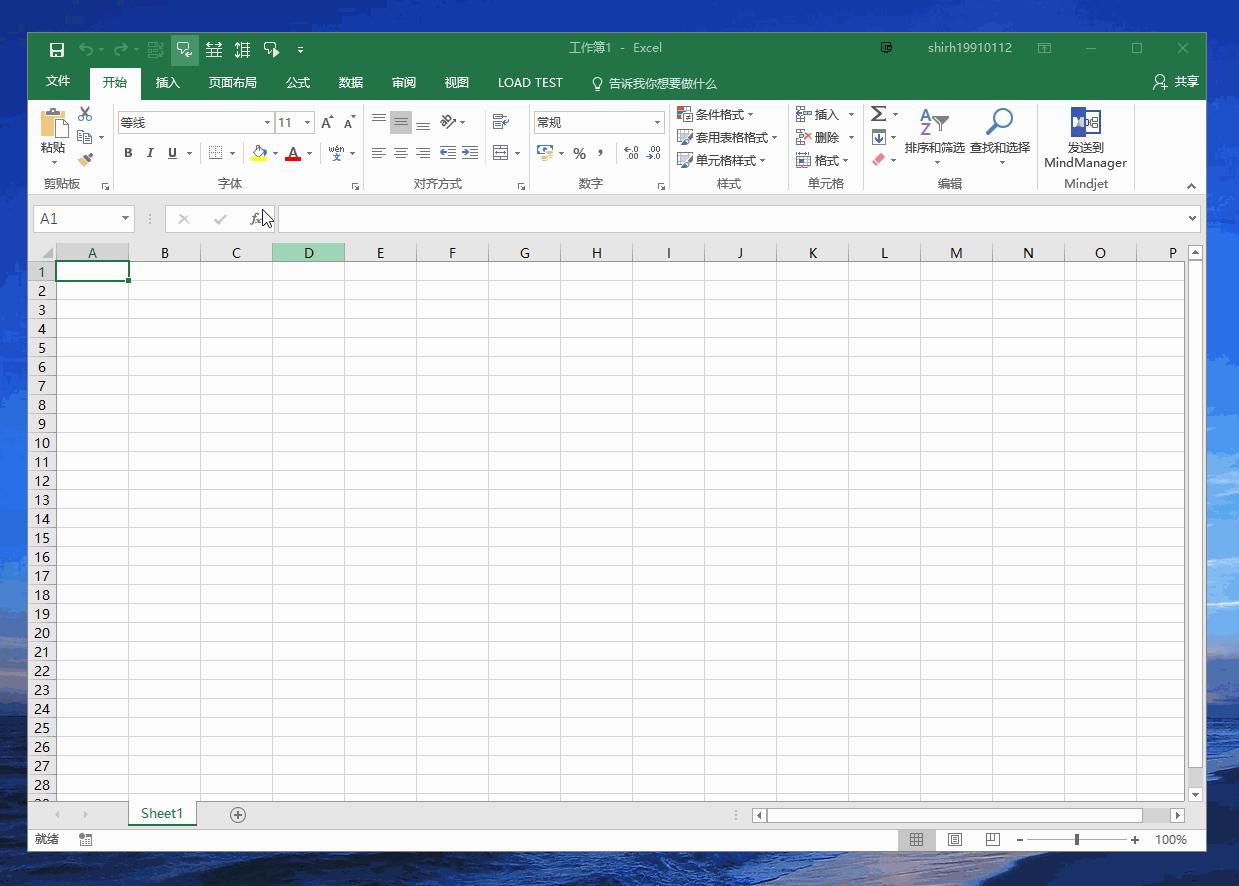
Task: Collapse the ribbon with the chevron
Action: click(1191, 186)
